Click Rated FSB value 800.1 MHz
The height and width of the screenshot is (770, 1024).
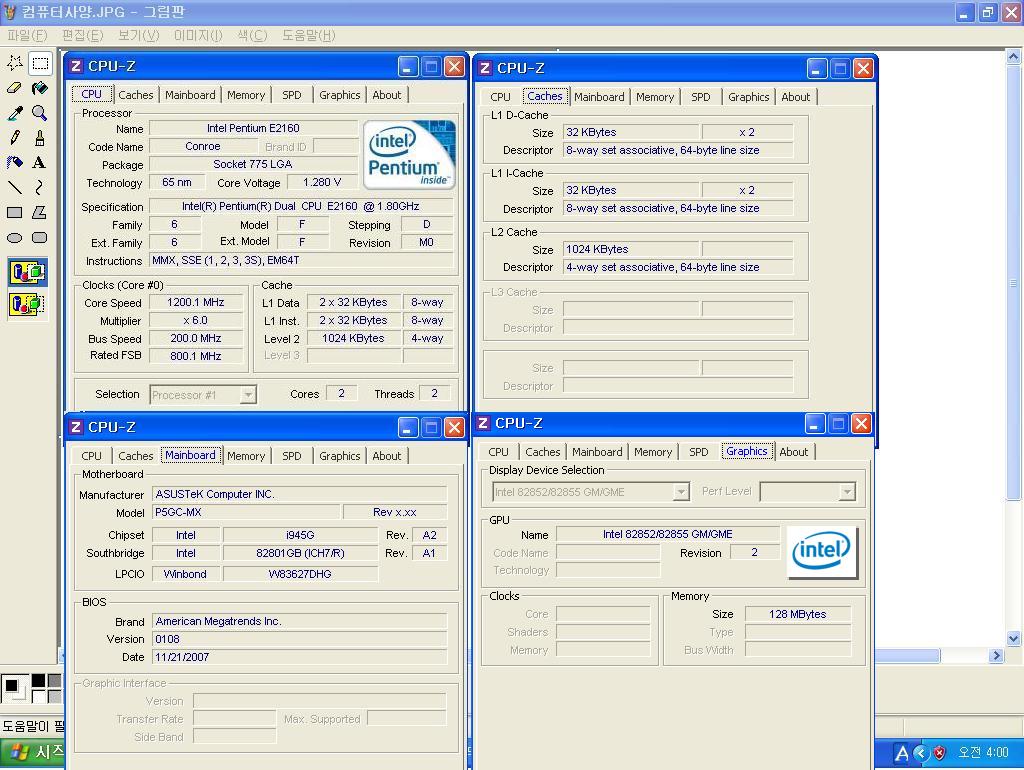[195, 356]
